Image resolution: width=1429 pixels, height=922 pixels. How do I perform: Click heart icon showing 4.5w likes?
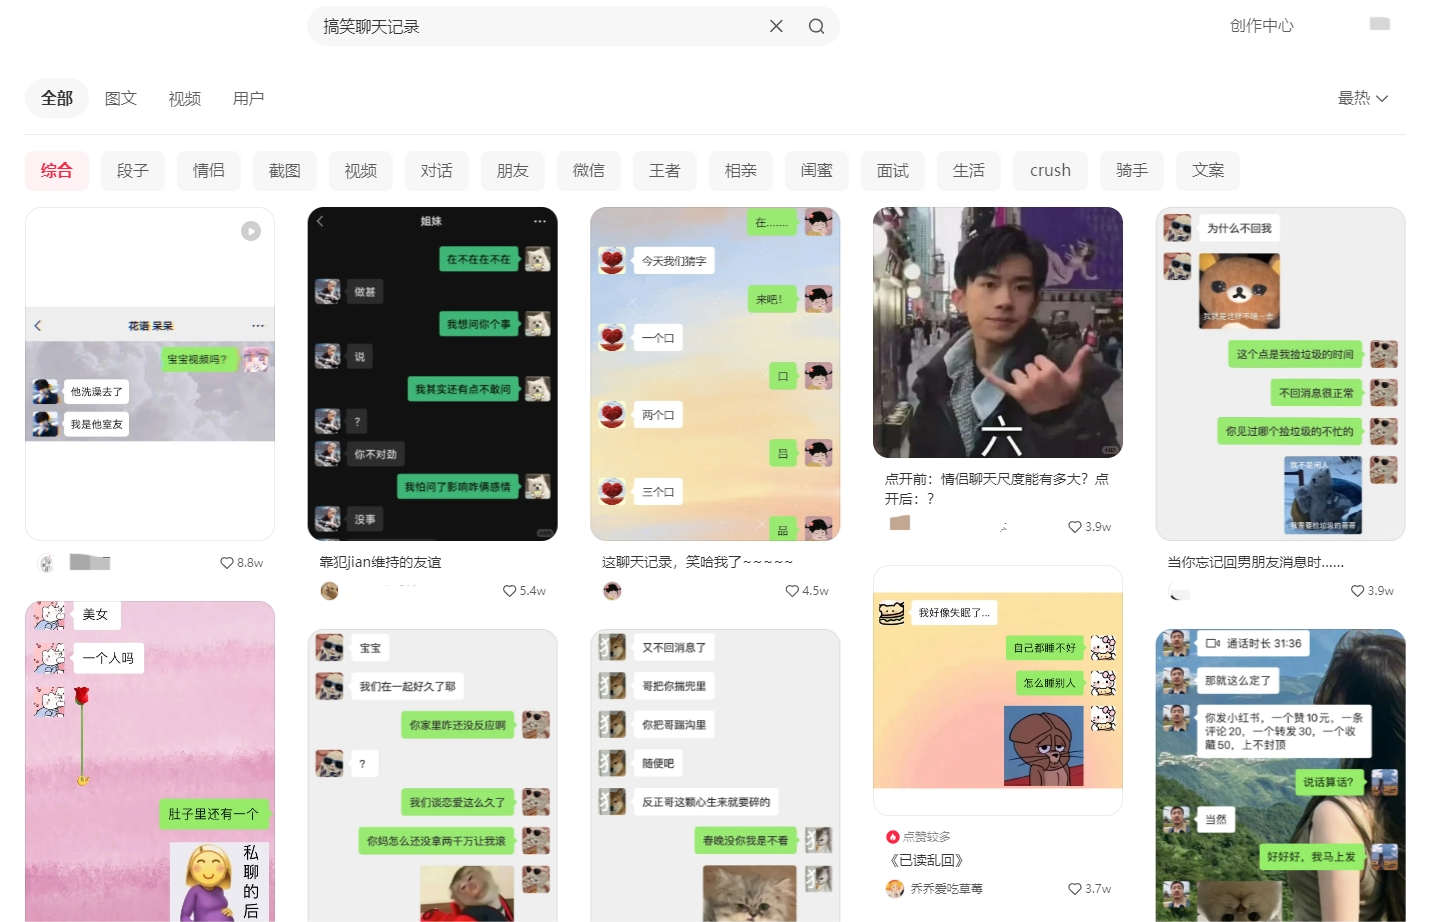pos(792,591)
